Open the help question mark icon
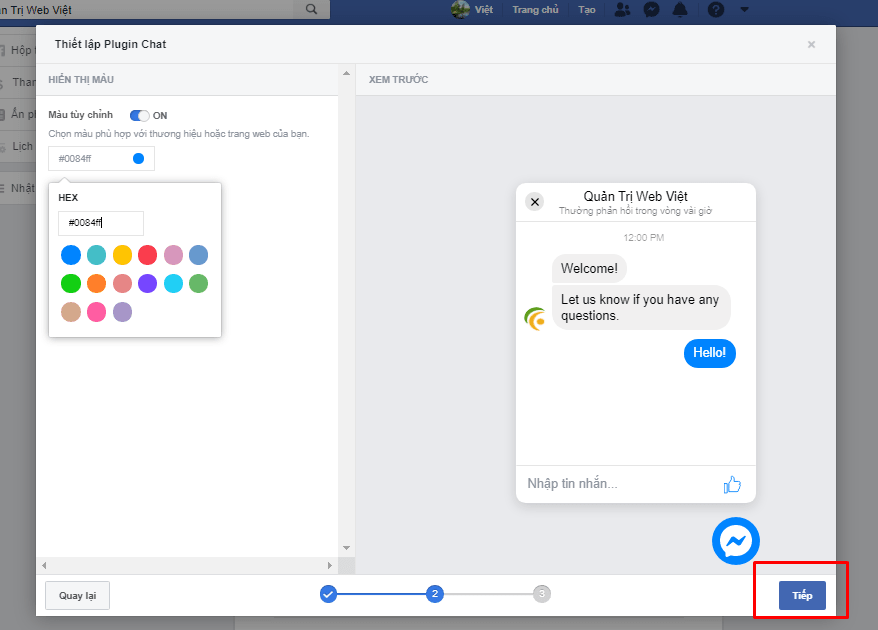The width and height of the screenshot is (878, 630). pyautogui.click(x=716, y=10)
